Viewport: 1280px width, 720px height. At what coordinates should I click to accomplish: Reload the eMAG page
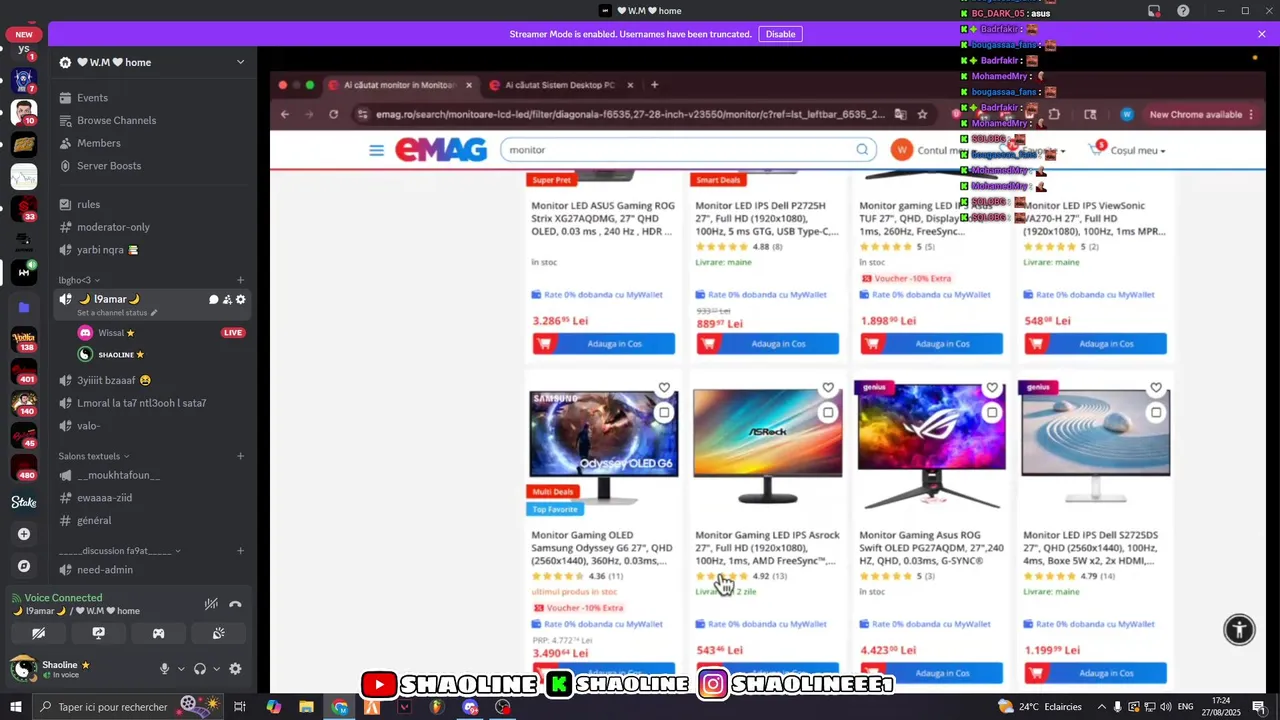click(333, 114)
